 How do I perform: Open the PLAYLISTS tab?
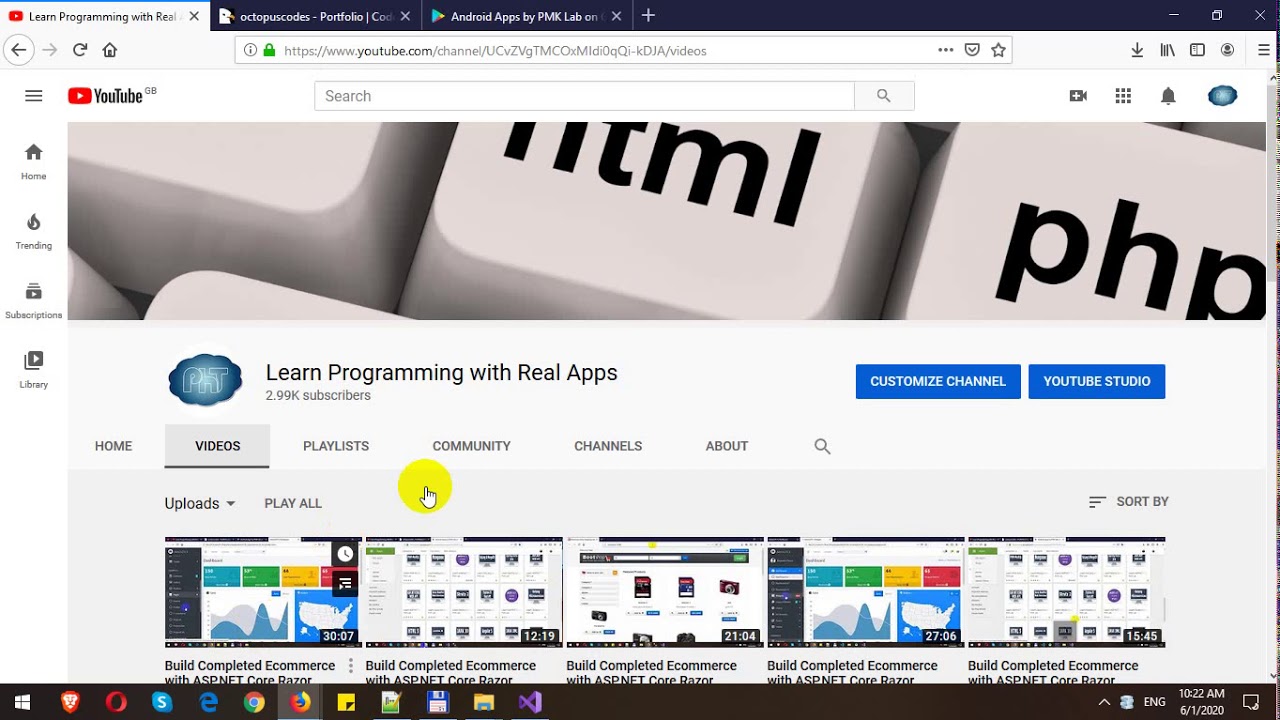point(336,446)
